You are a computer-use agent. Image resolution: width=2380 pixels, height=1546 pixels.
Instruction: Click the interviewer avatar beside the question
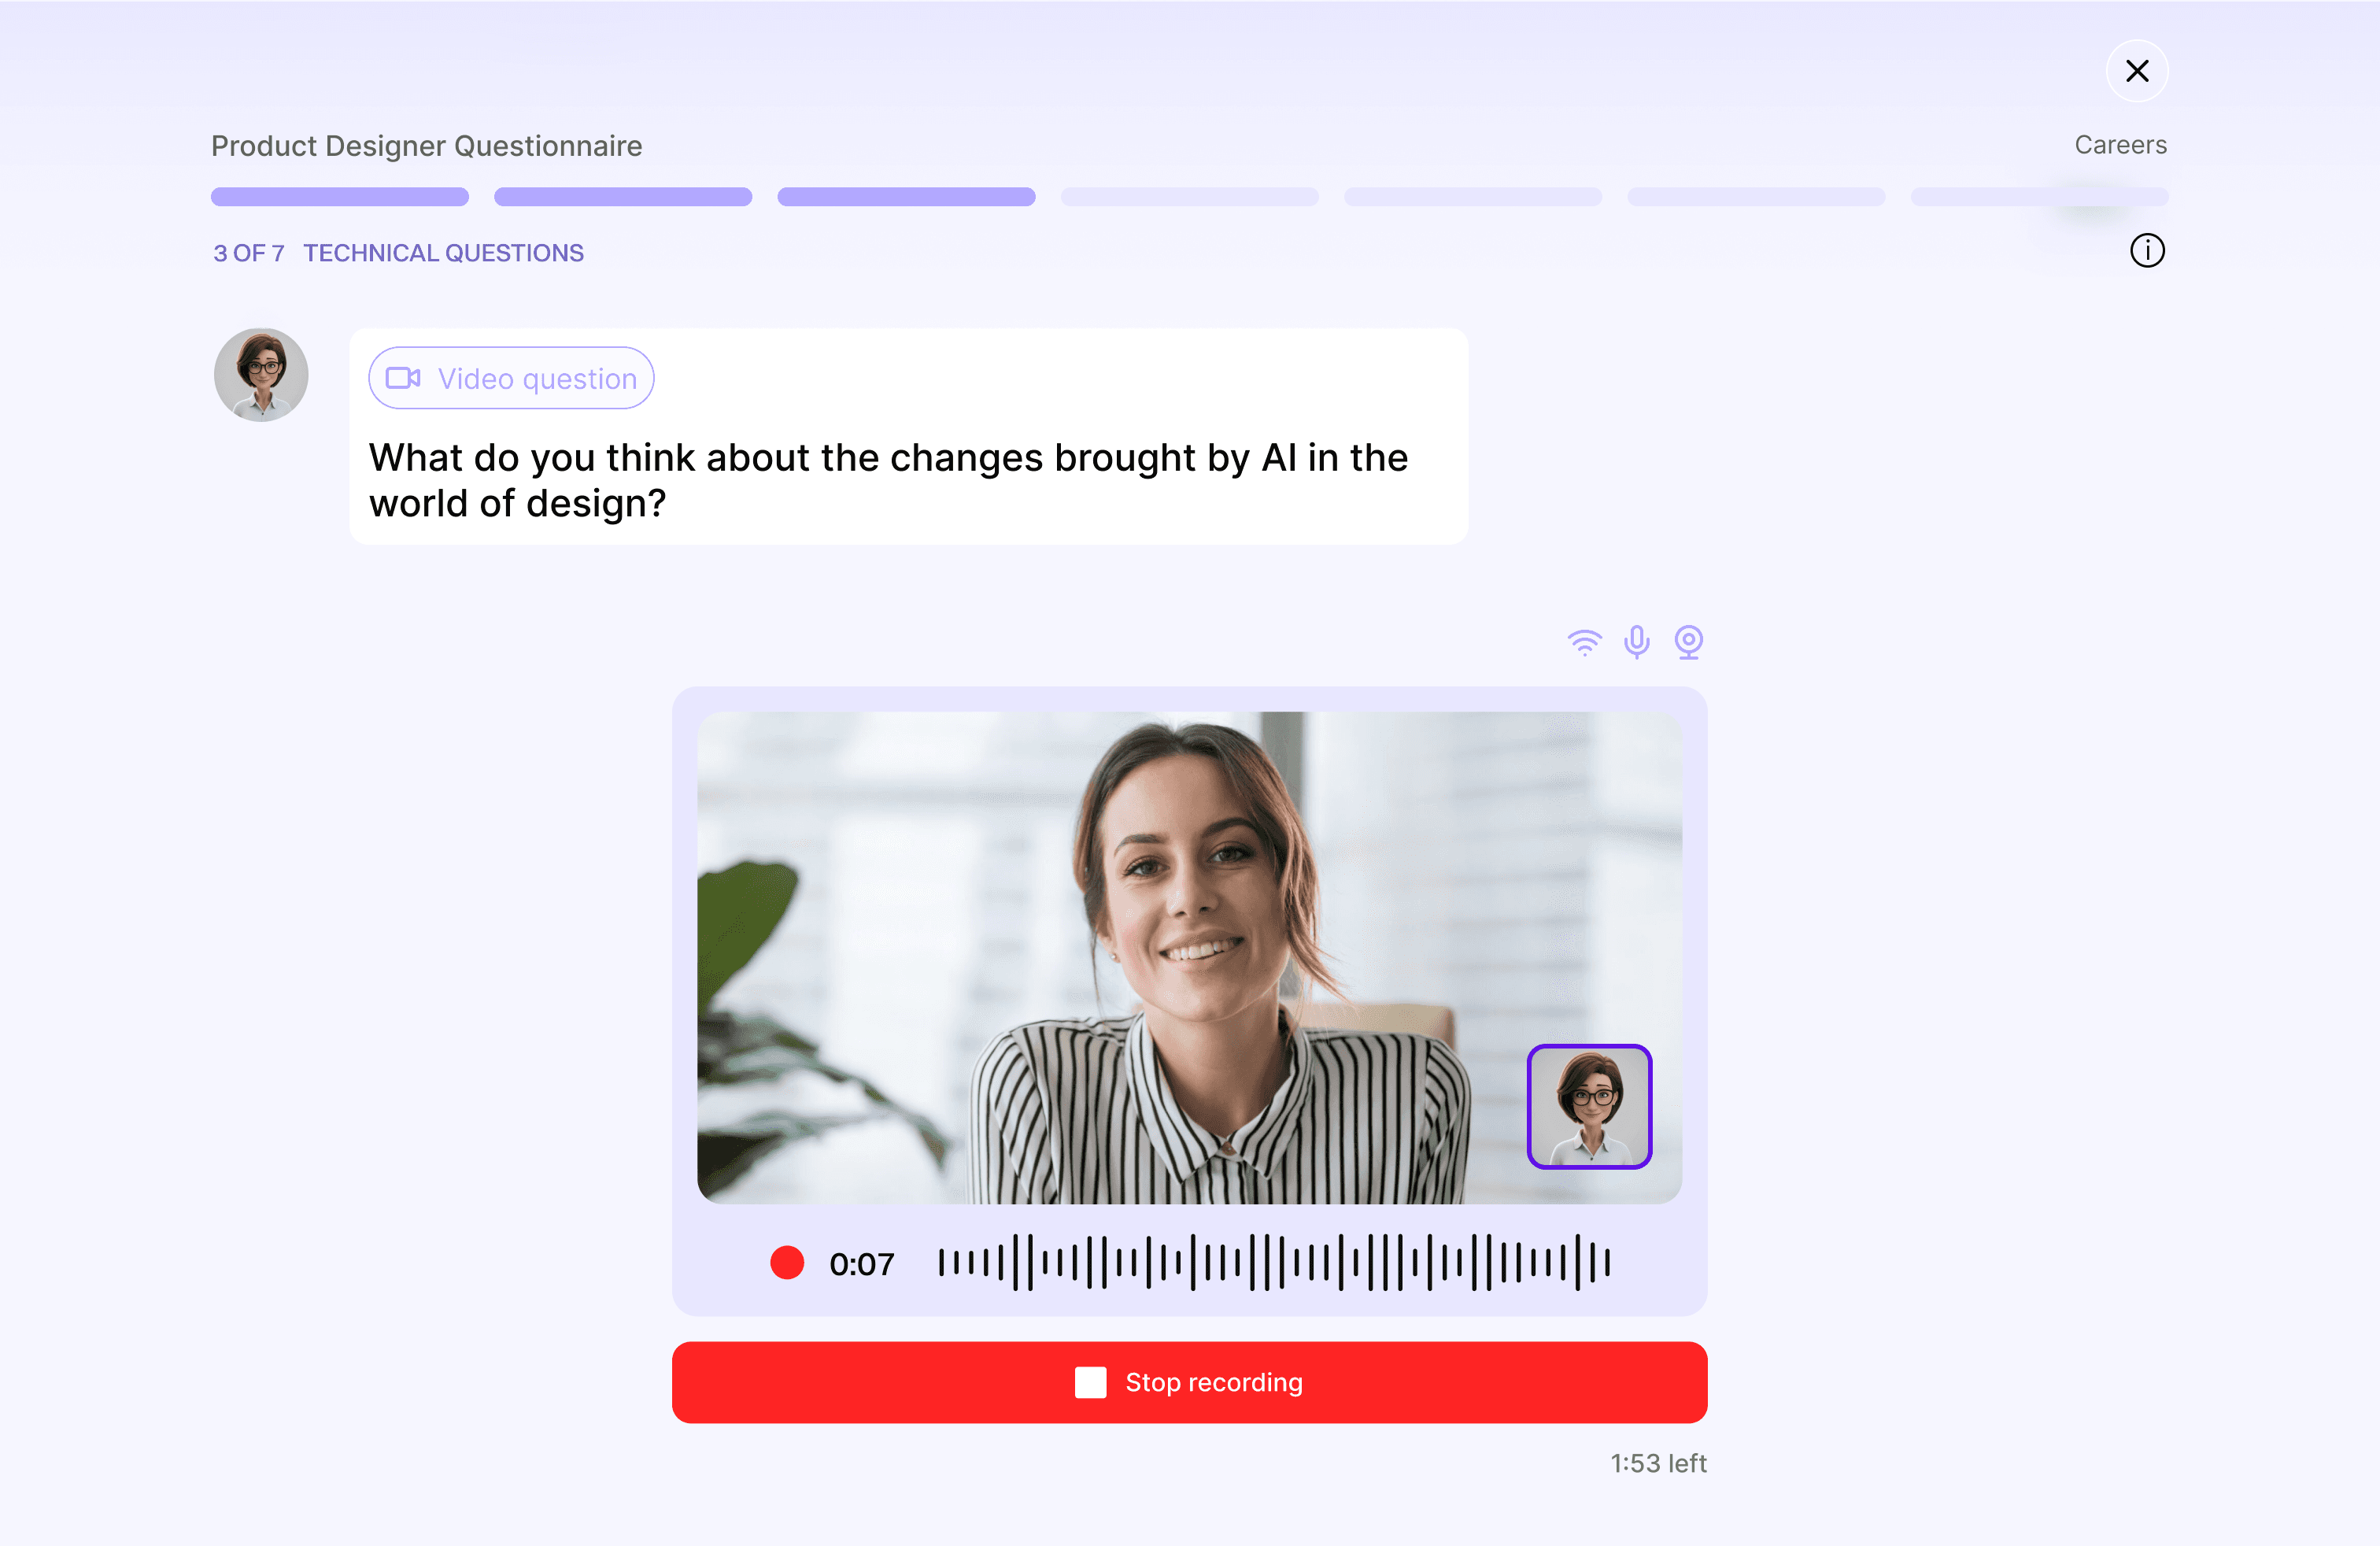point(261,375)
